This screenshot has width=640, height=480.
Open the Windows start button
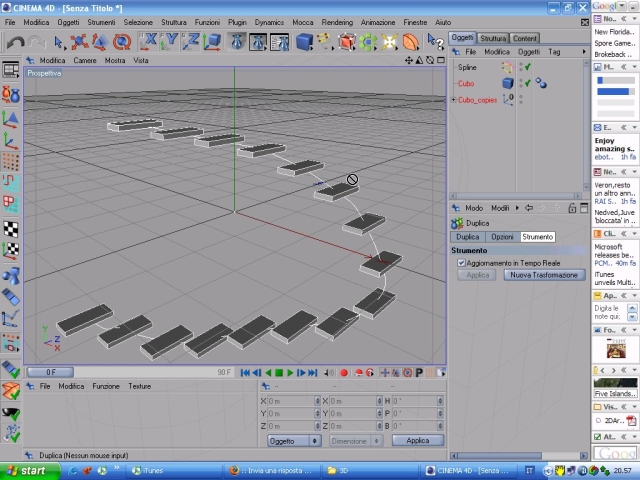pyautogui.click(x=28, y=471)
